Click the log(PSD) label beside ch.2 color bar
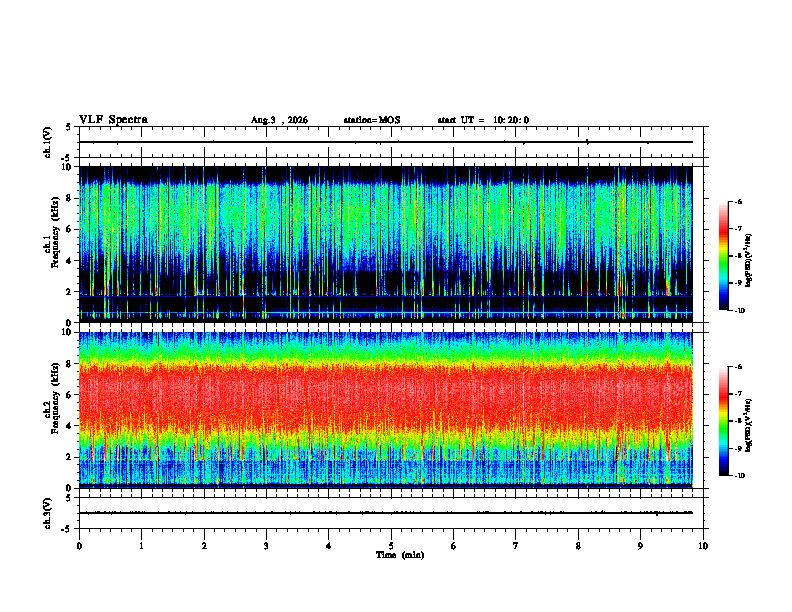 click(x=749, y=426)
